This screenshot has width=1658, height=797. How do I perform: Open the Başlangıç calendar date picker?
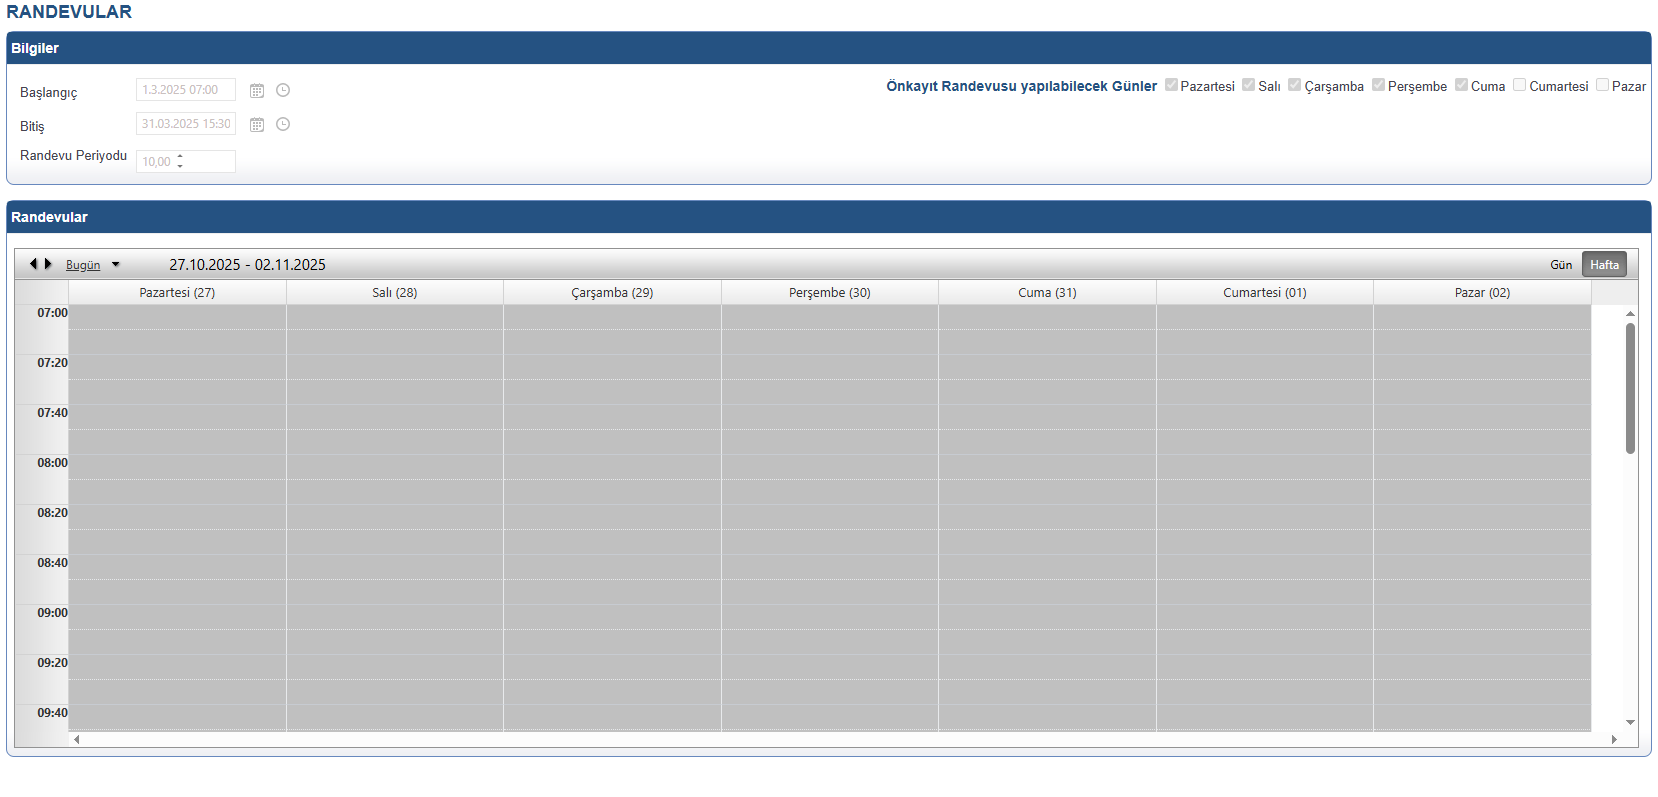(x=257, y=91)
